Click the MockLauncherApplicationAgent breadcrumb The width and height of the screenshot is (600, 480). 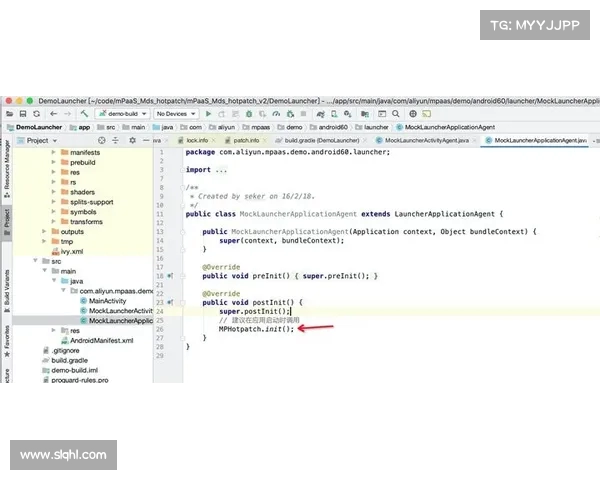click(x=446, y=127)
